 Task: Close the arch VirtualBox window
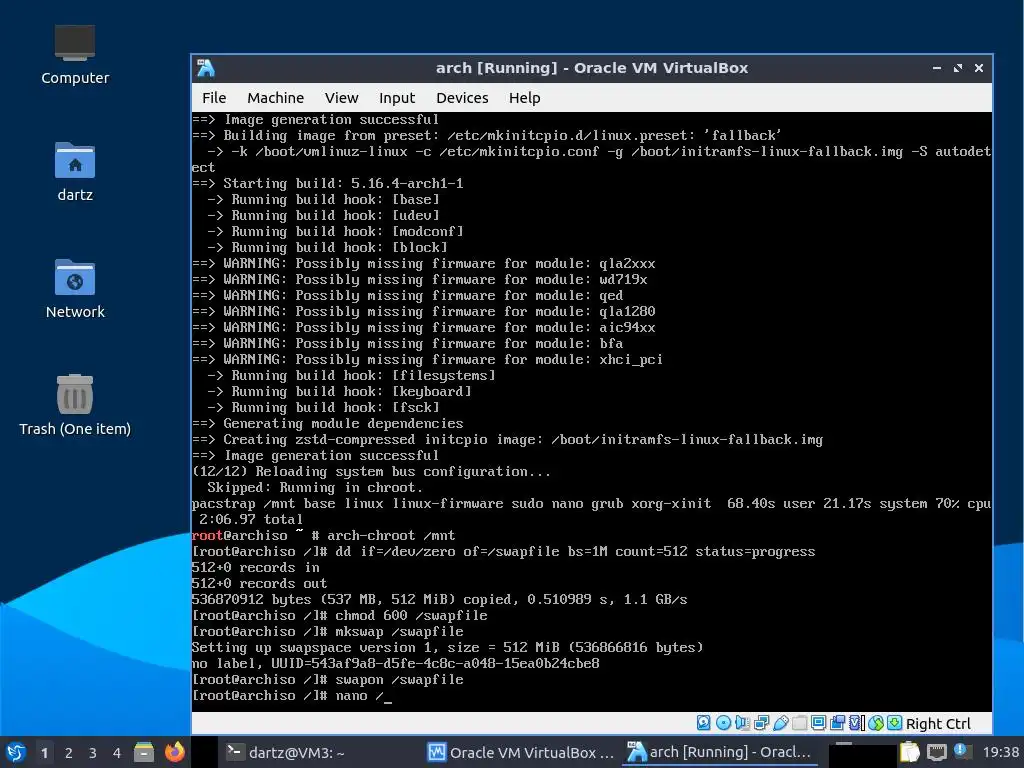click(x=979, y=68)
